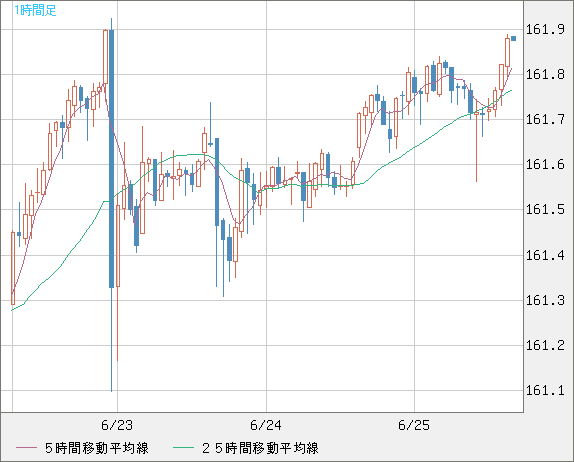Viewport: 574px width, 462px height.
Task: Click the latest small blue candle at chart's right end
Action: pos(514,38)
